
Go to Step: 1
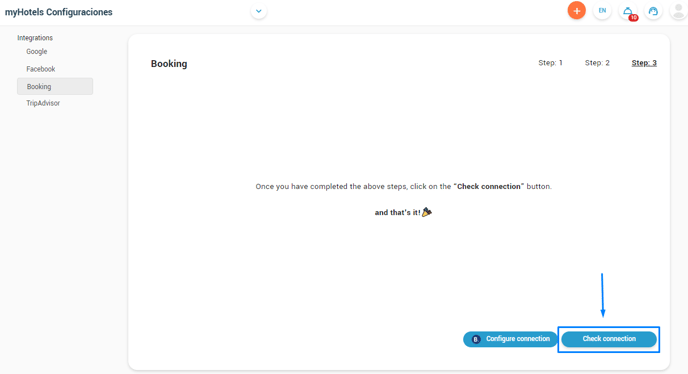tap(550, 63)
